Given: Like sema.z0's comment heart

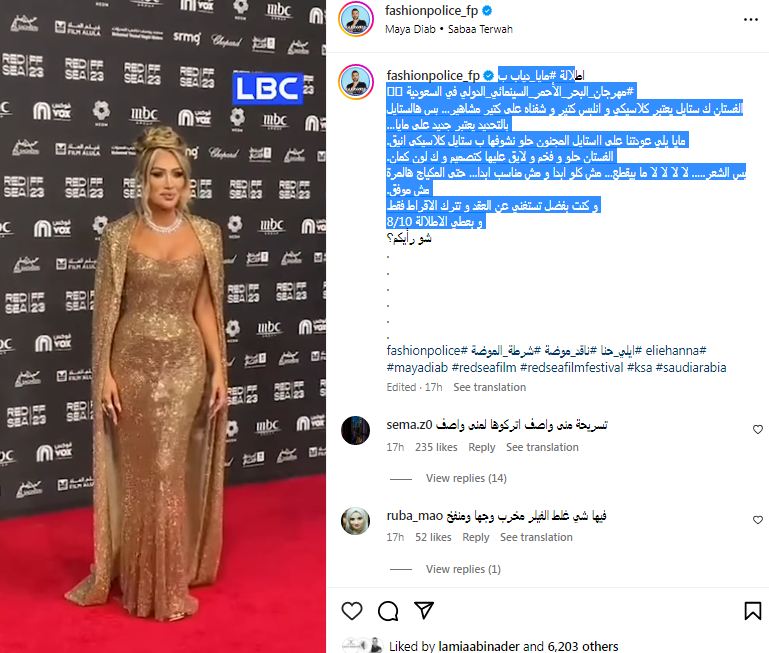Looking at the screenshot, I should tap(758, 429).
